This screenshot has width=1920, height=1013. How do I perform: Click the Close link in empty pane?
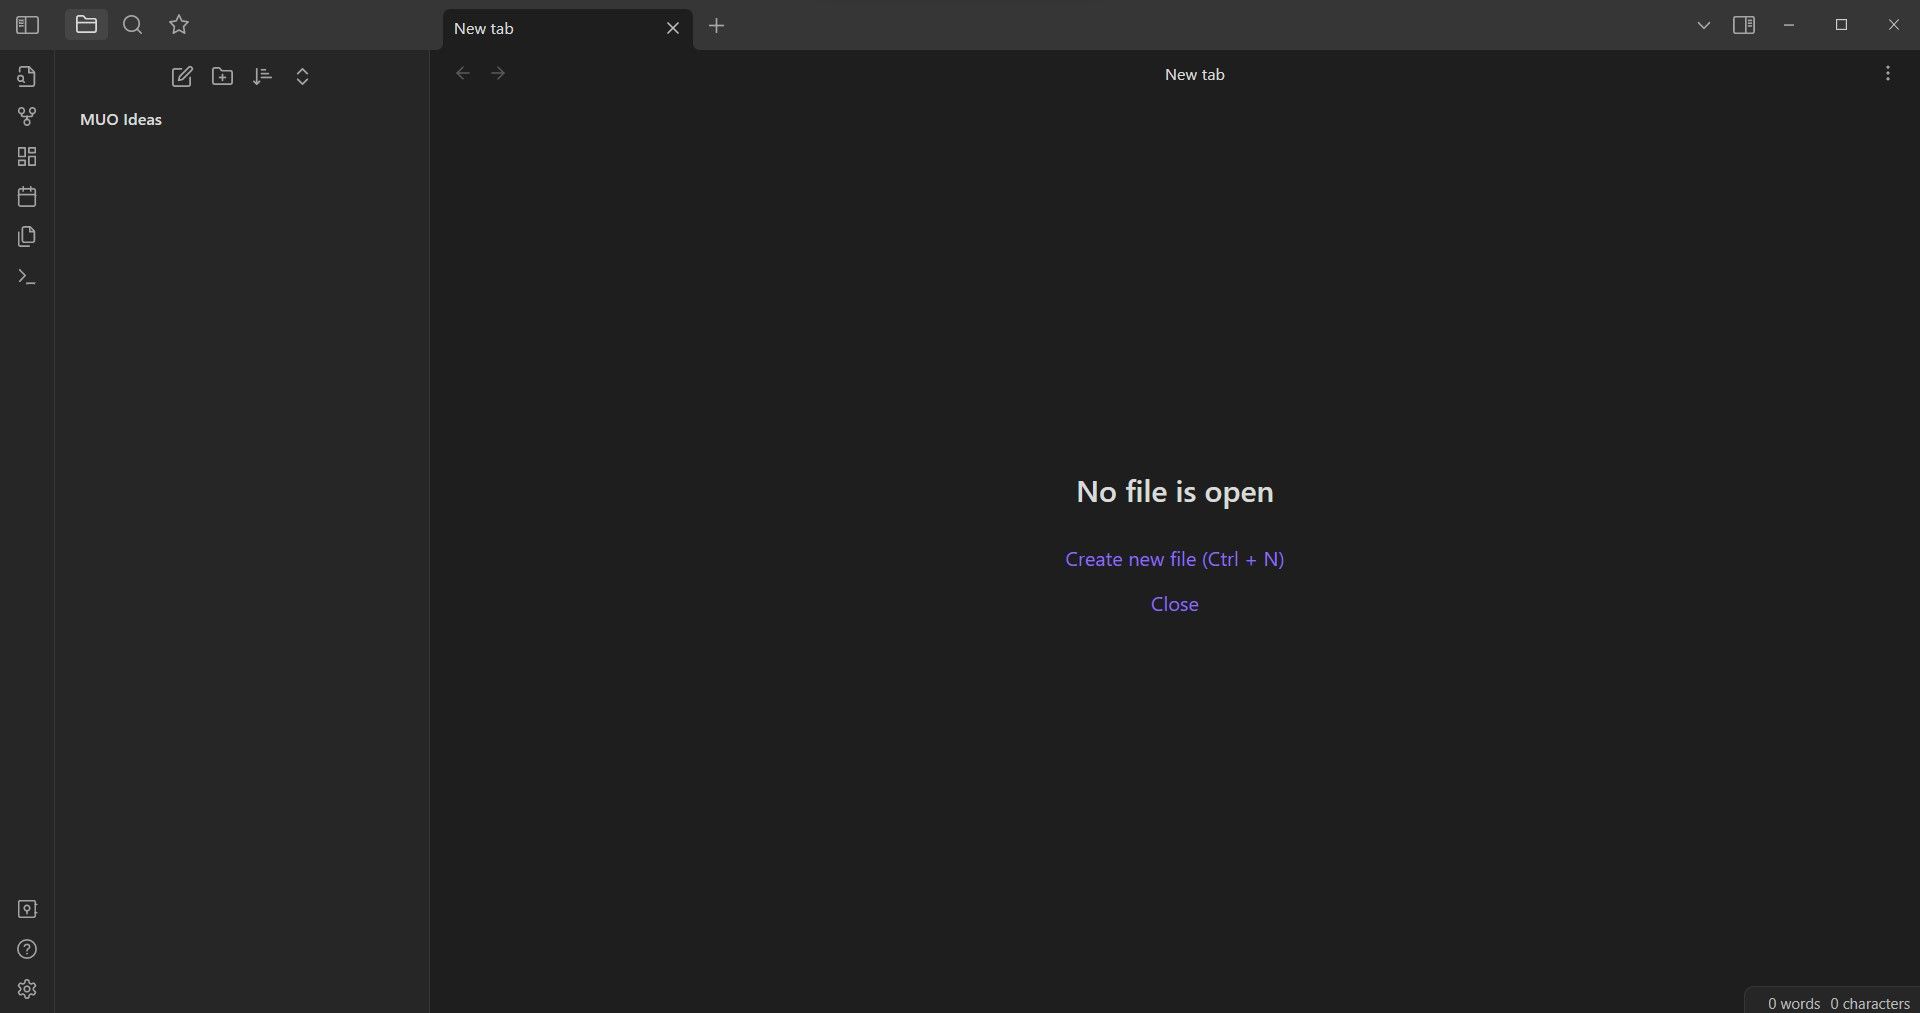1174,604
